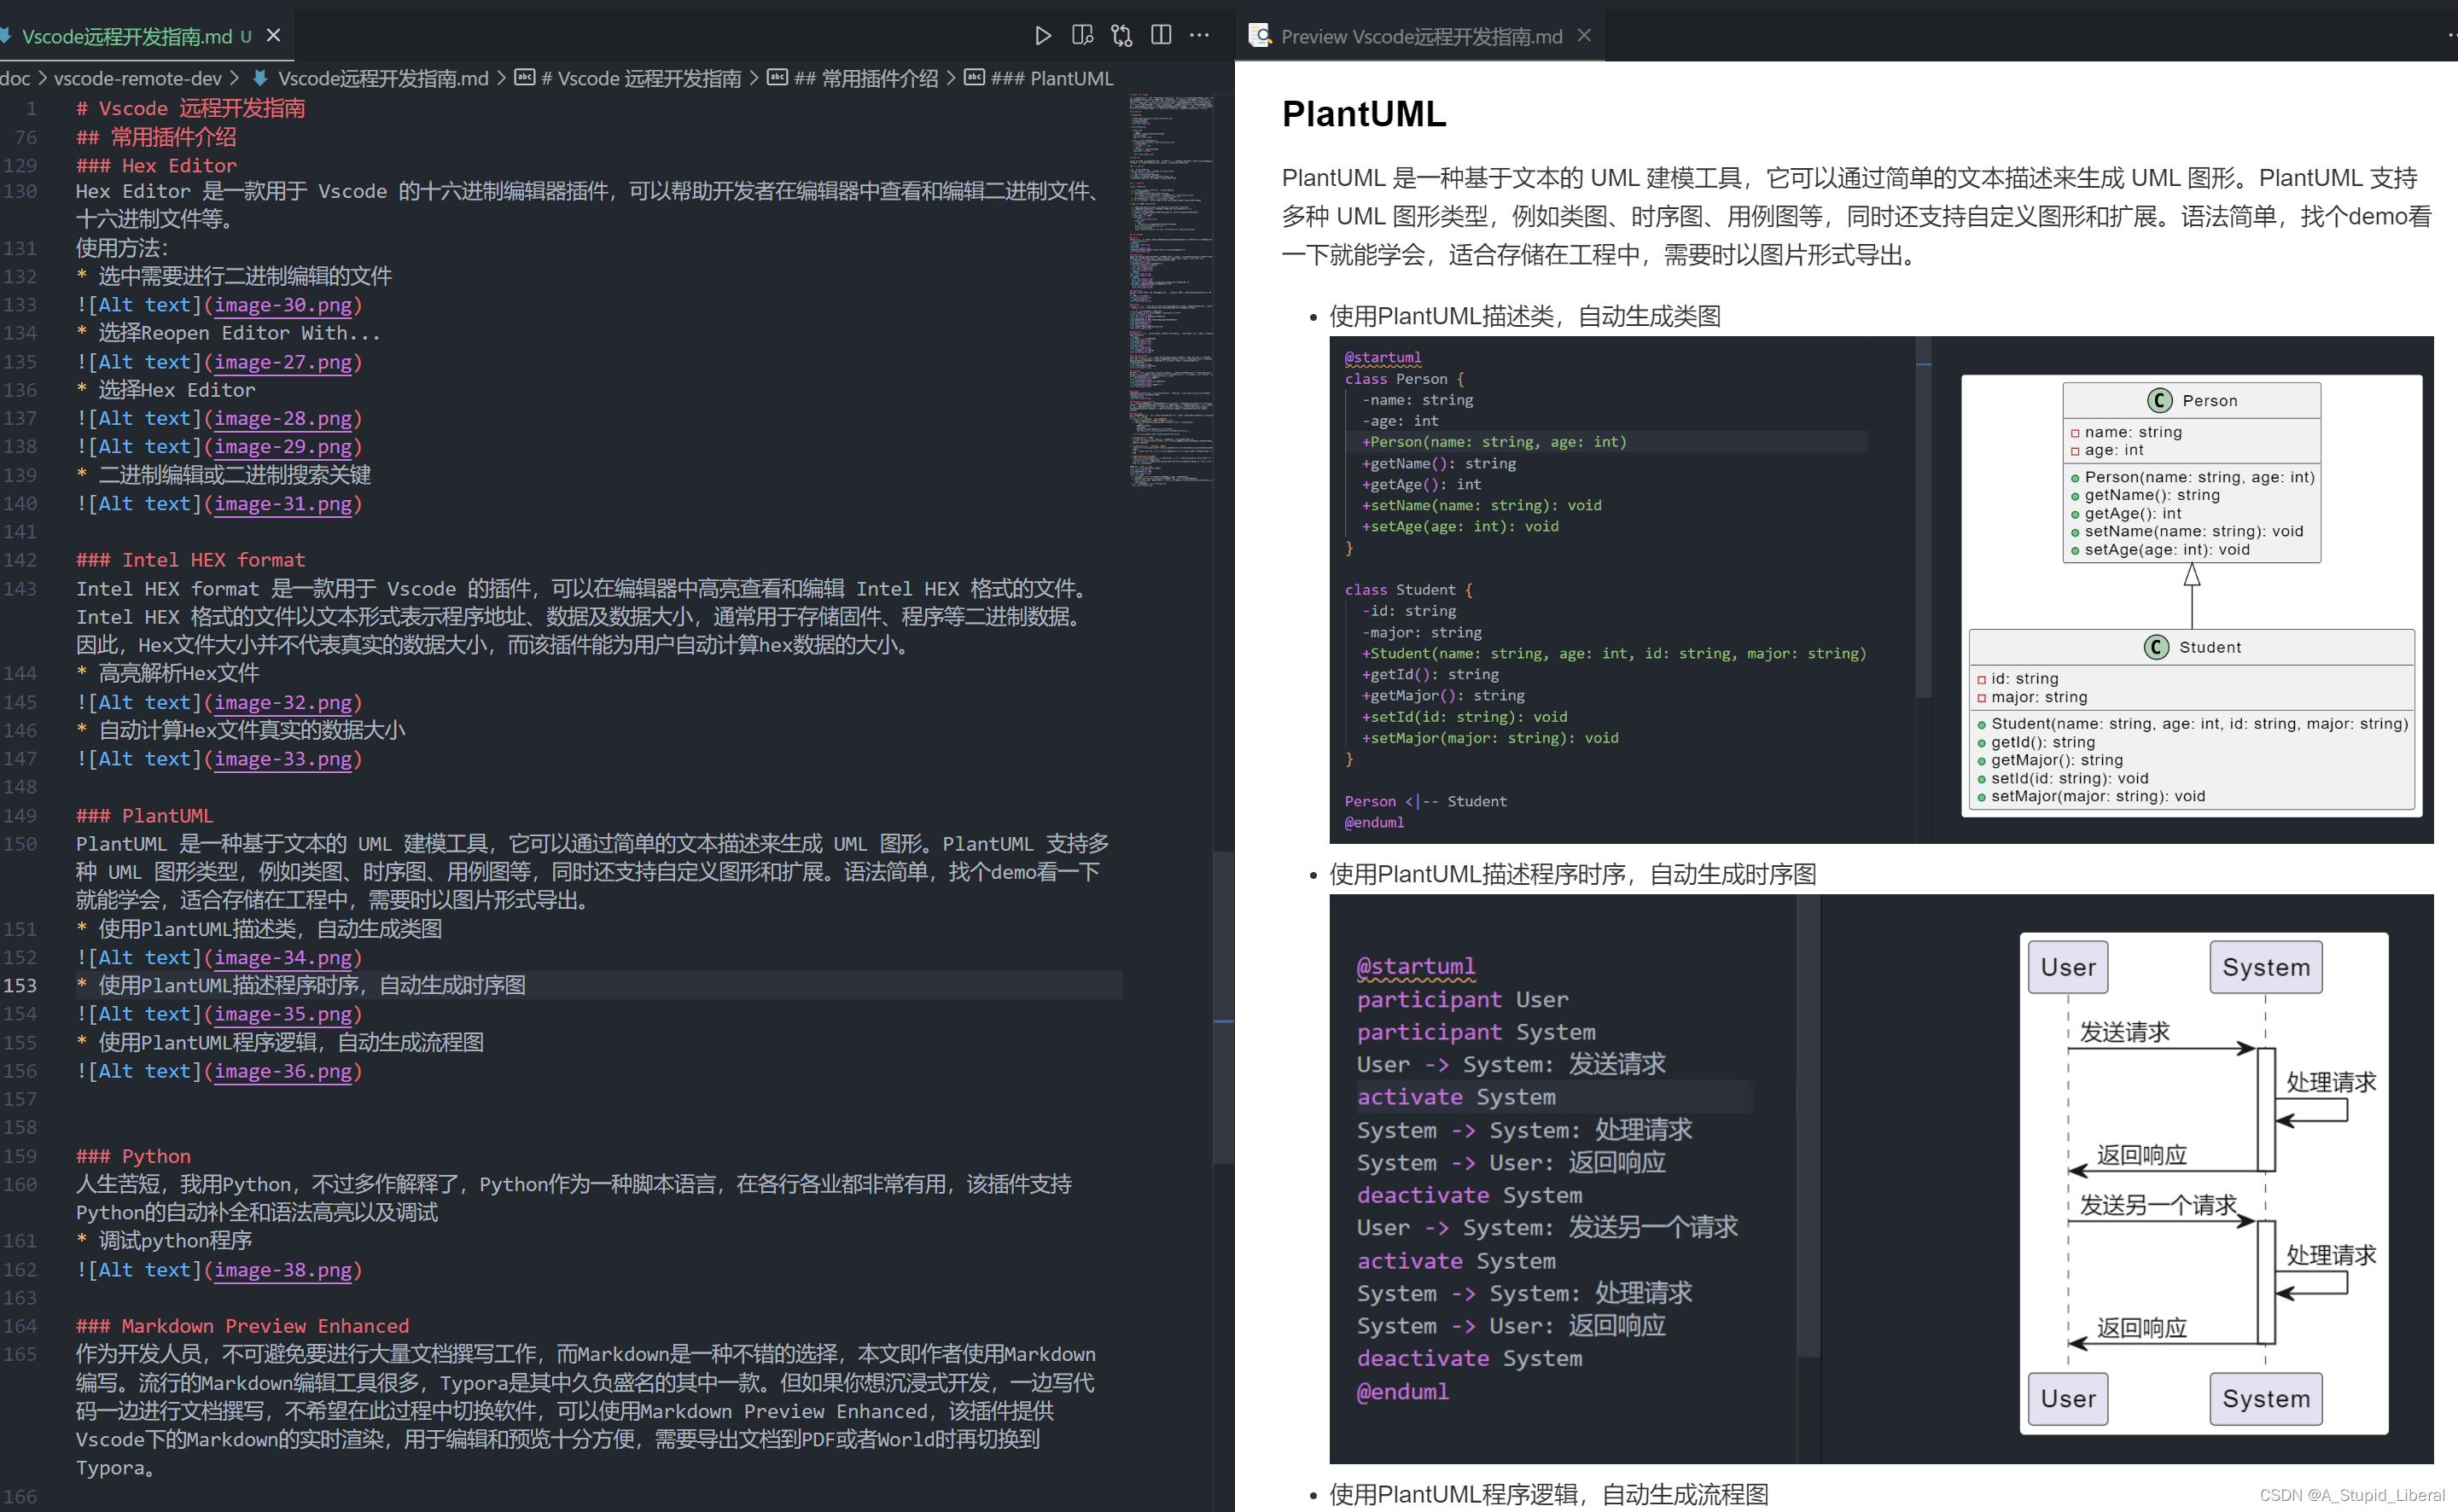This screenshot has width=2458, height=1512.
Task: Switch to the Vscode远程开发指南.md editor tab
Action: [x=126, y=36]
